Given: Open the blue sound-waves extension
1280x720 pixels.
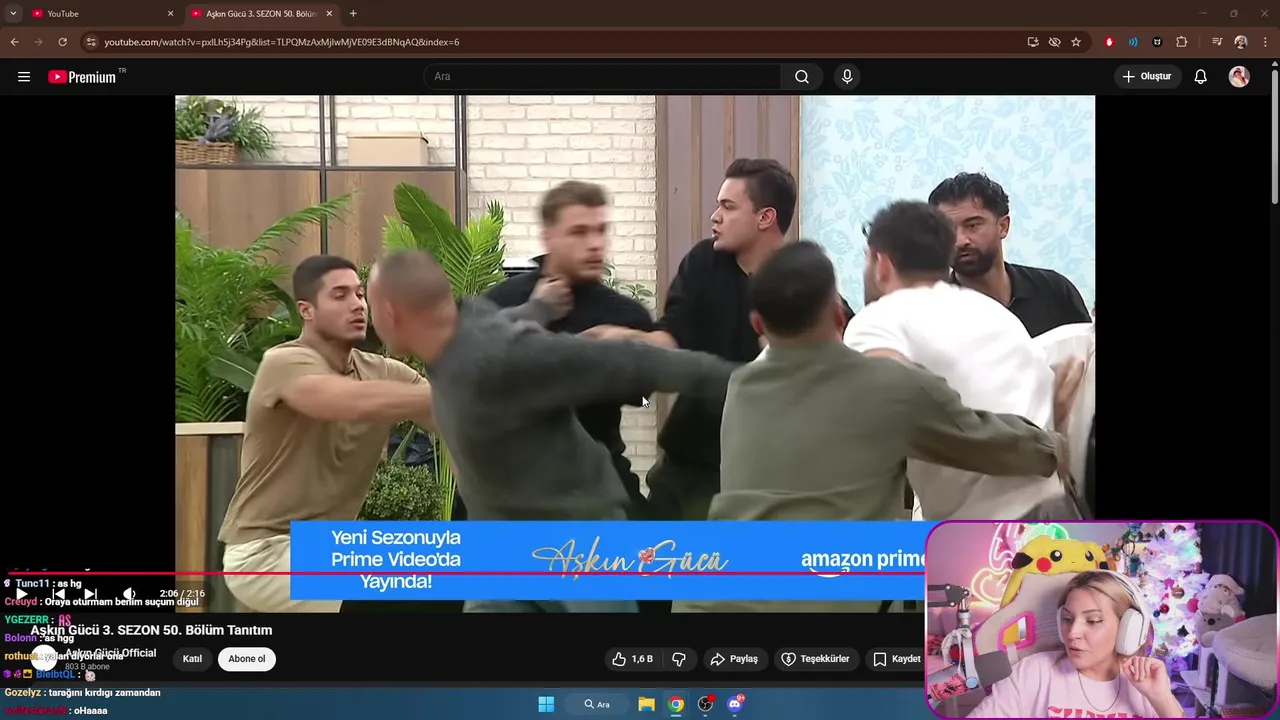Looking at the screenshot, I should (1133, 42).
